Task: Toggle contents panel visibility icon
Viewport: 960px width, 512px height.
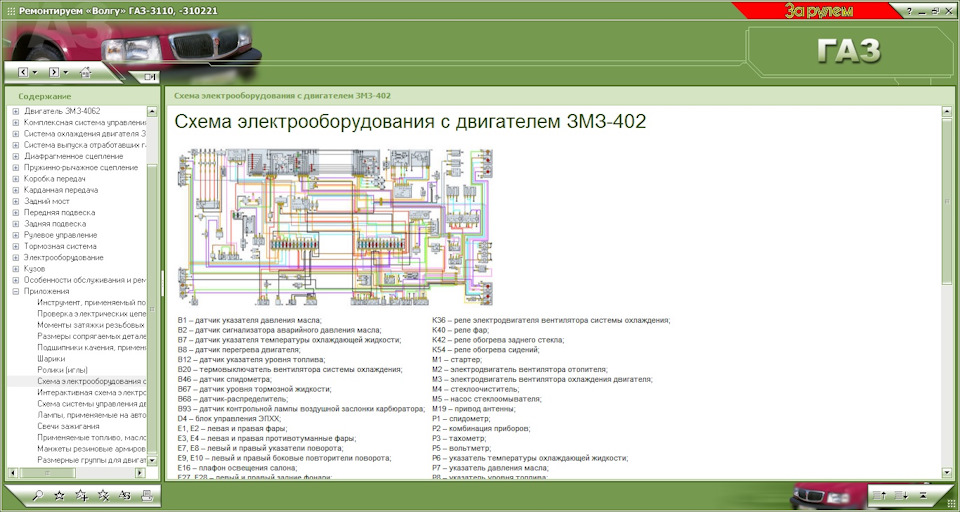Action: [149, 77]
